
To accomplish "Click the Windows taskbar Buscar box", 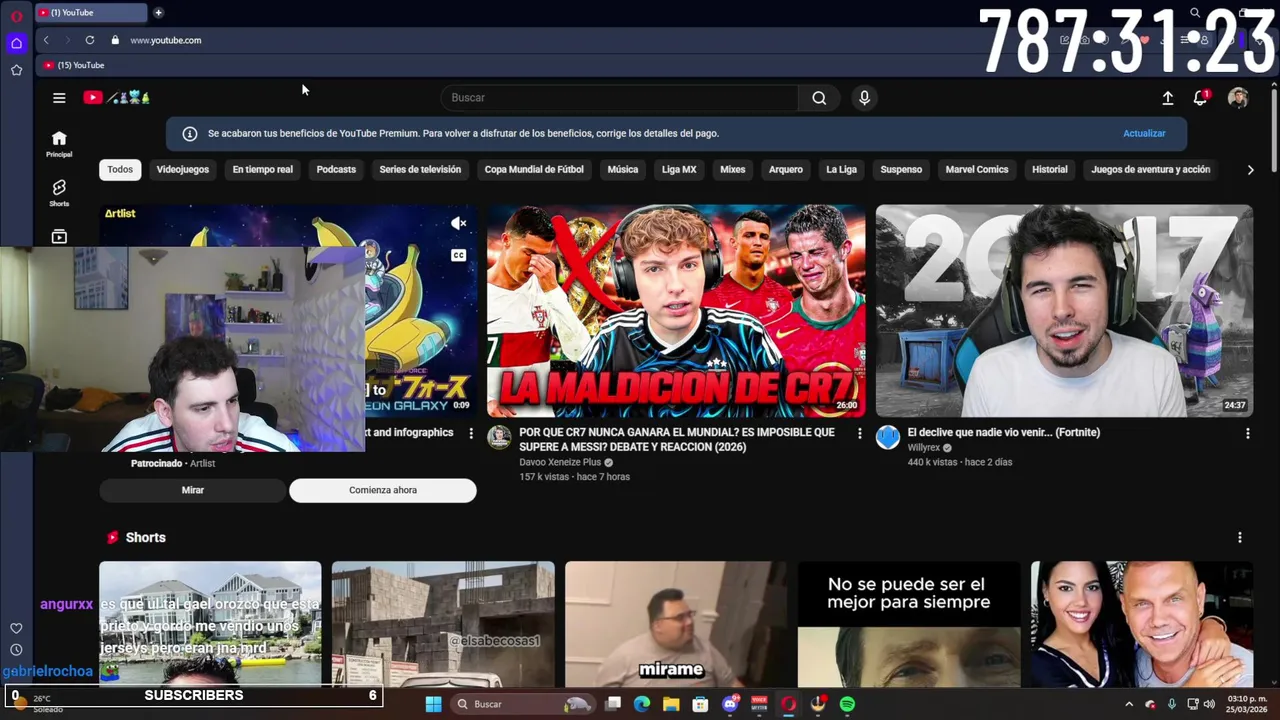I will point(521,704).
